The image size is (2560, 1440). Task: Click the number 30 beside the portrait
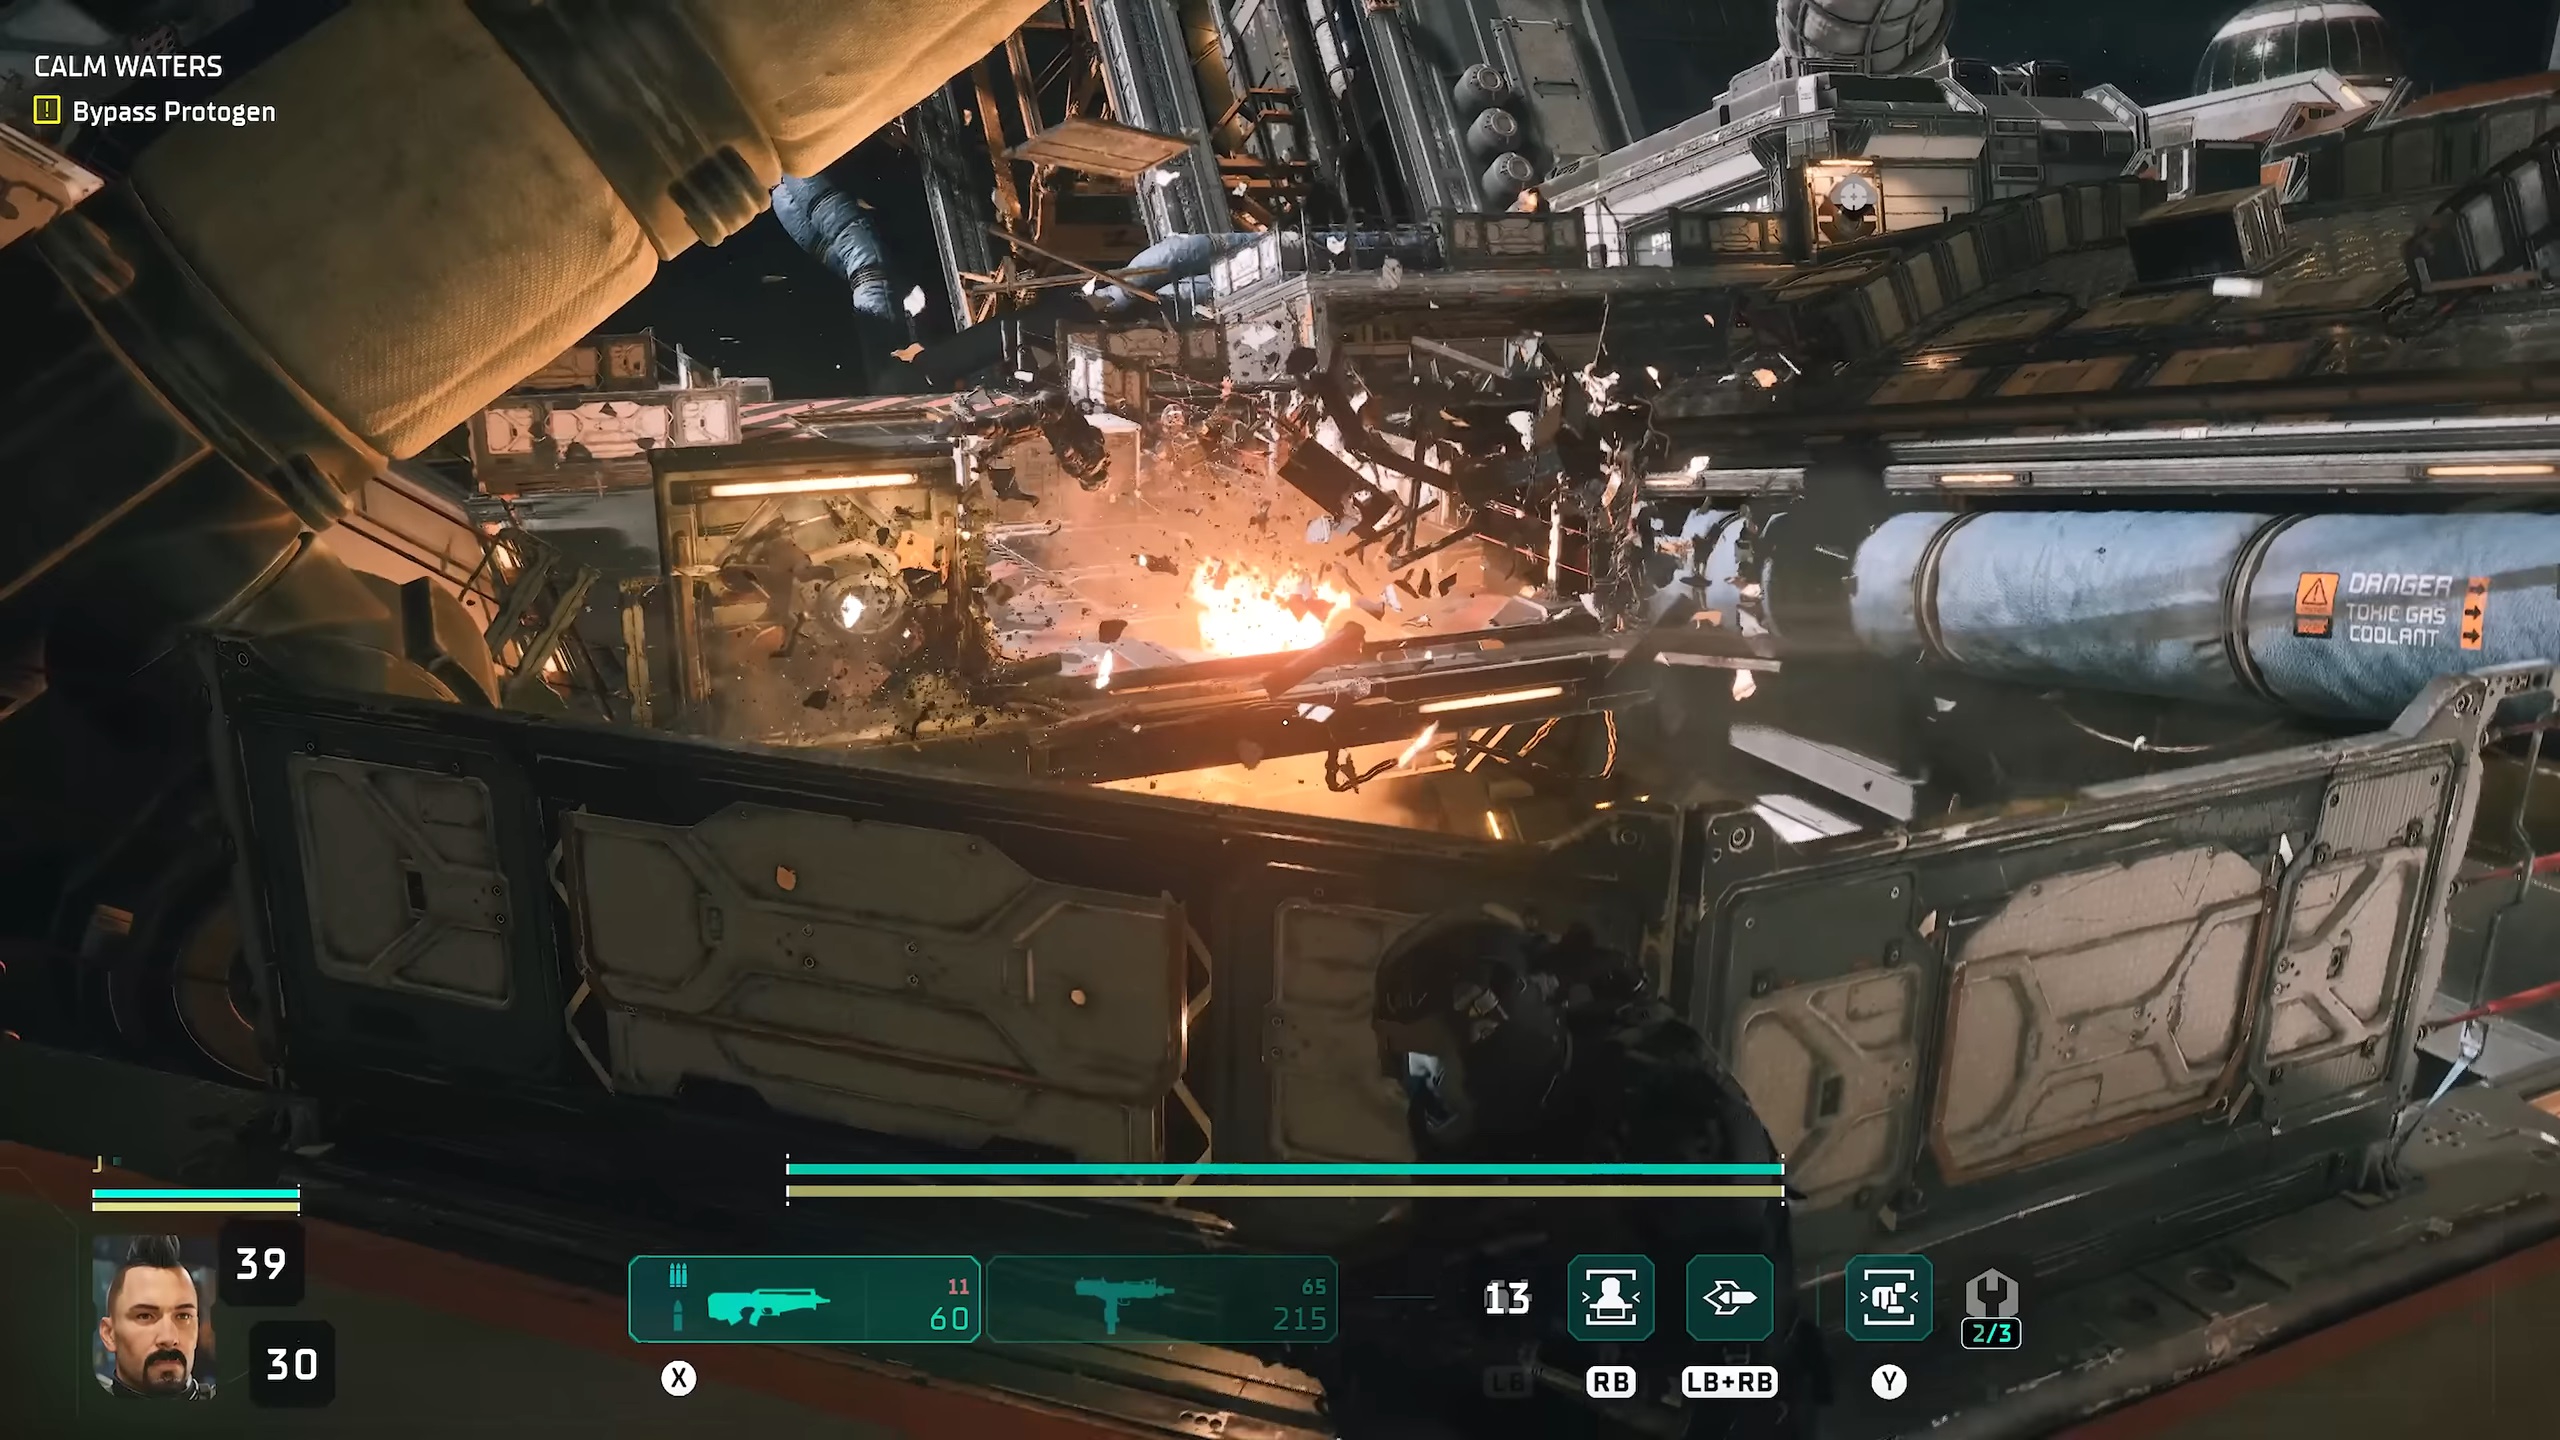coord(291,1364)
